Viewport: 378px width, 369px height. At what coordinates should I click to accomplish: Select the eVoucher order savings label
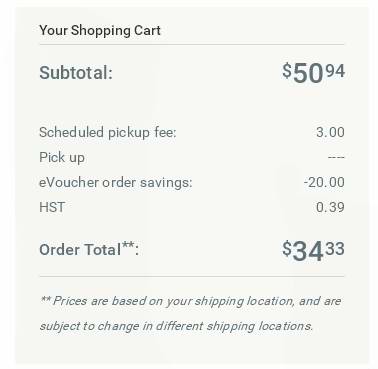point(116,182)
